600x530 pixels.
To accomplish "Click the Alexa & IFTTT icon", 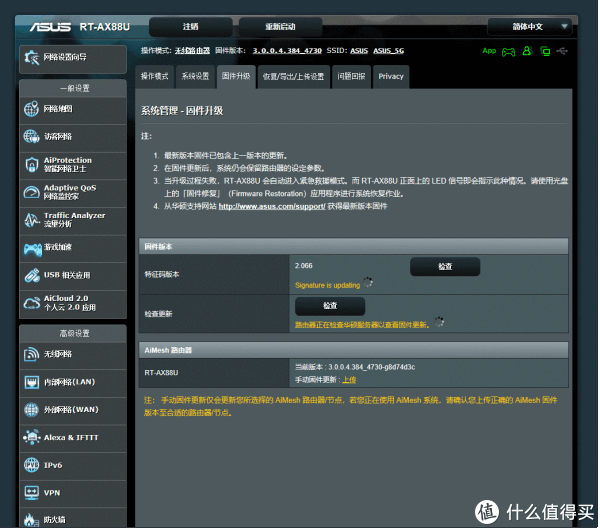I will 31,438.
